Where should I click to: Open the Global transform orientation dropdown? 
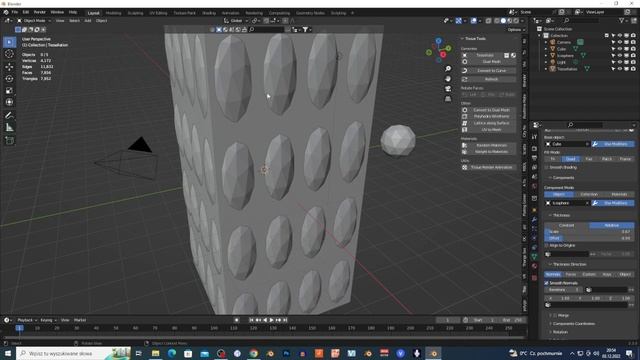236,20
